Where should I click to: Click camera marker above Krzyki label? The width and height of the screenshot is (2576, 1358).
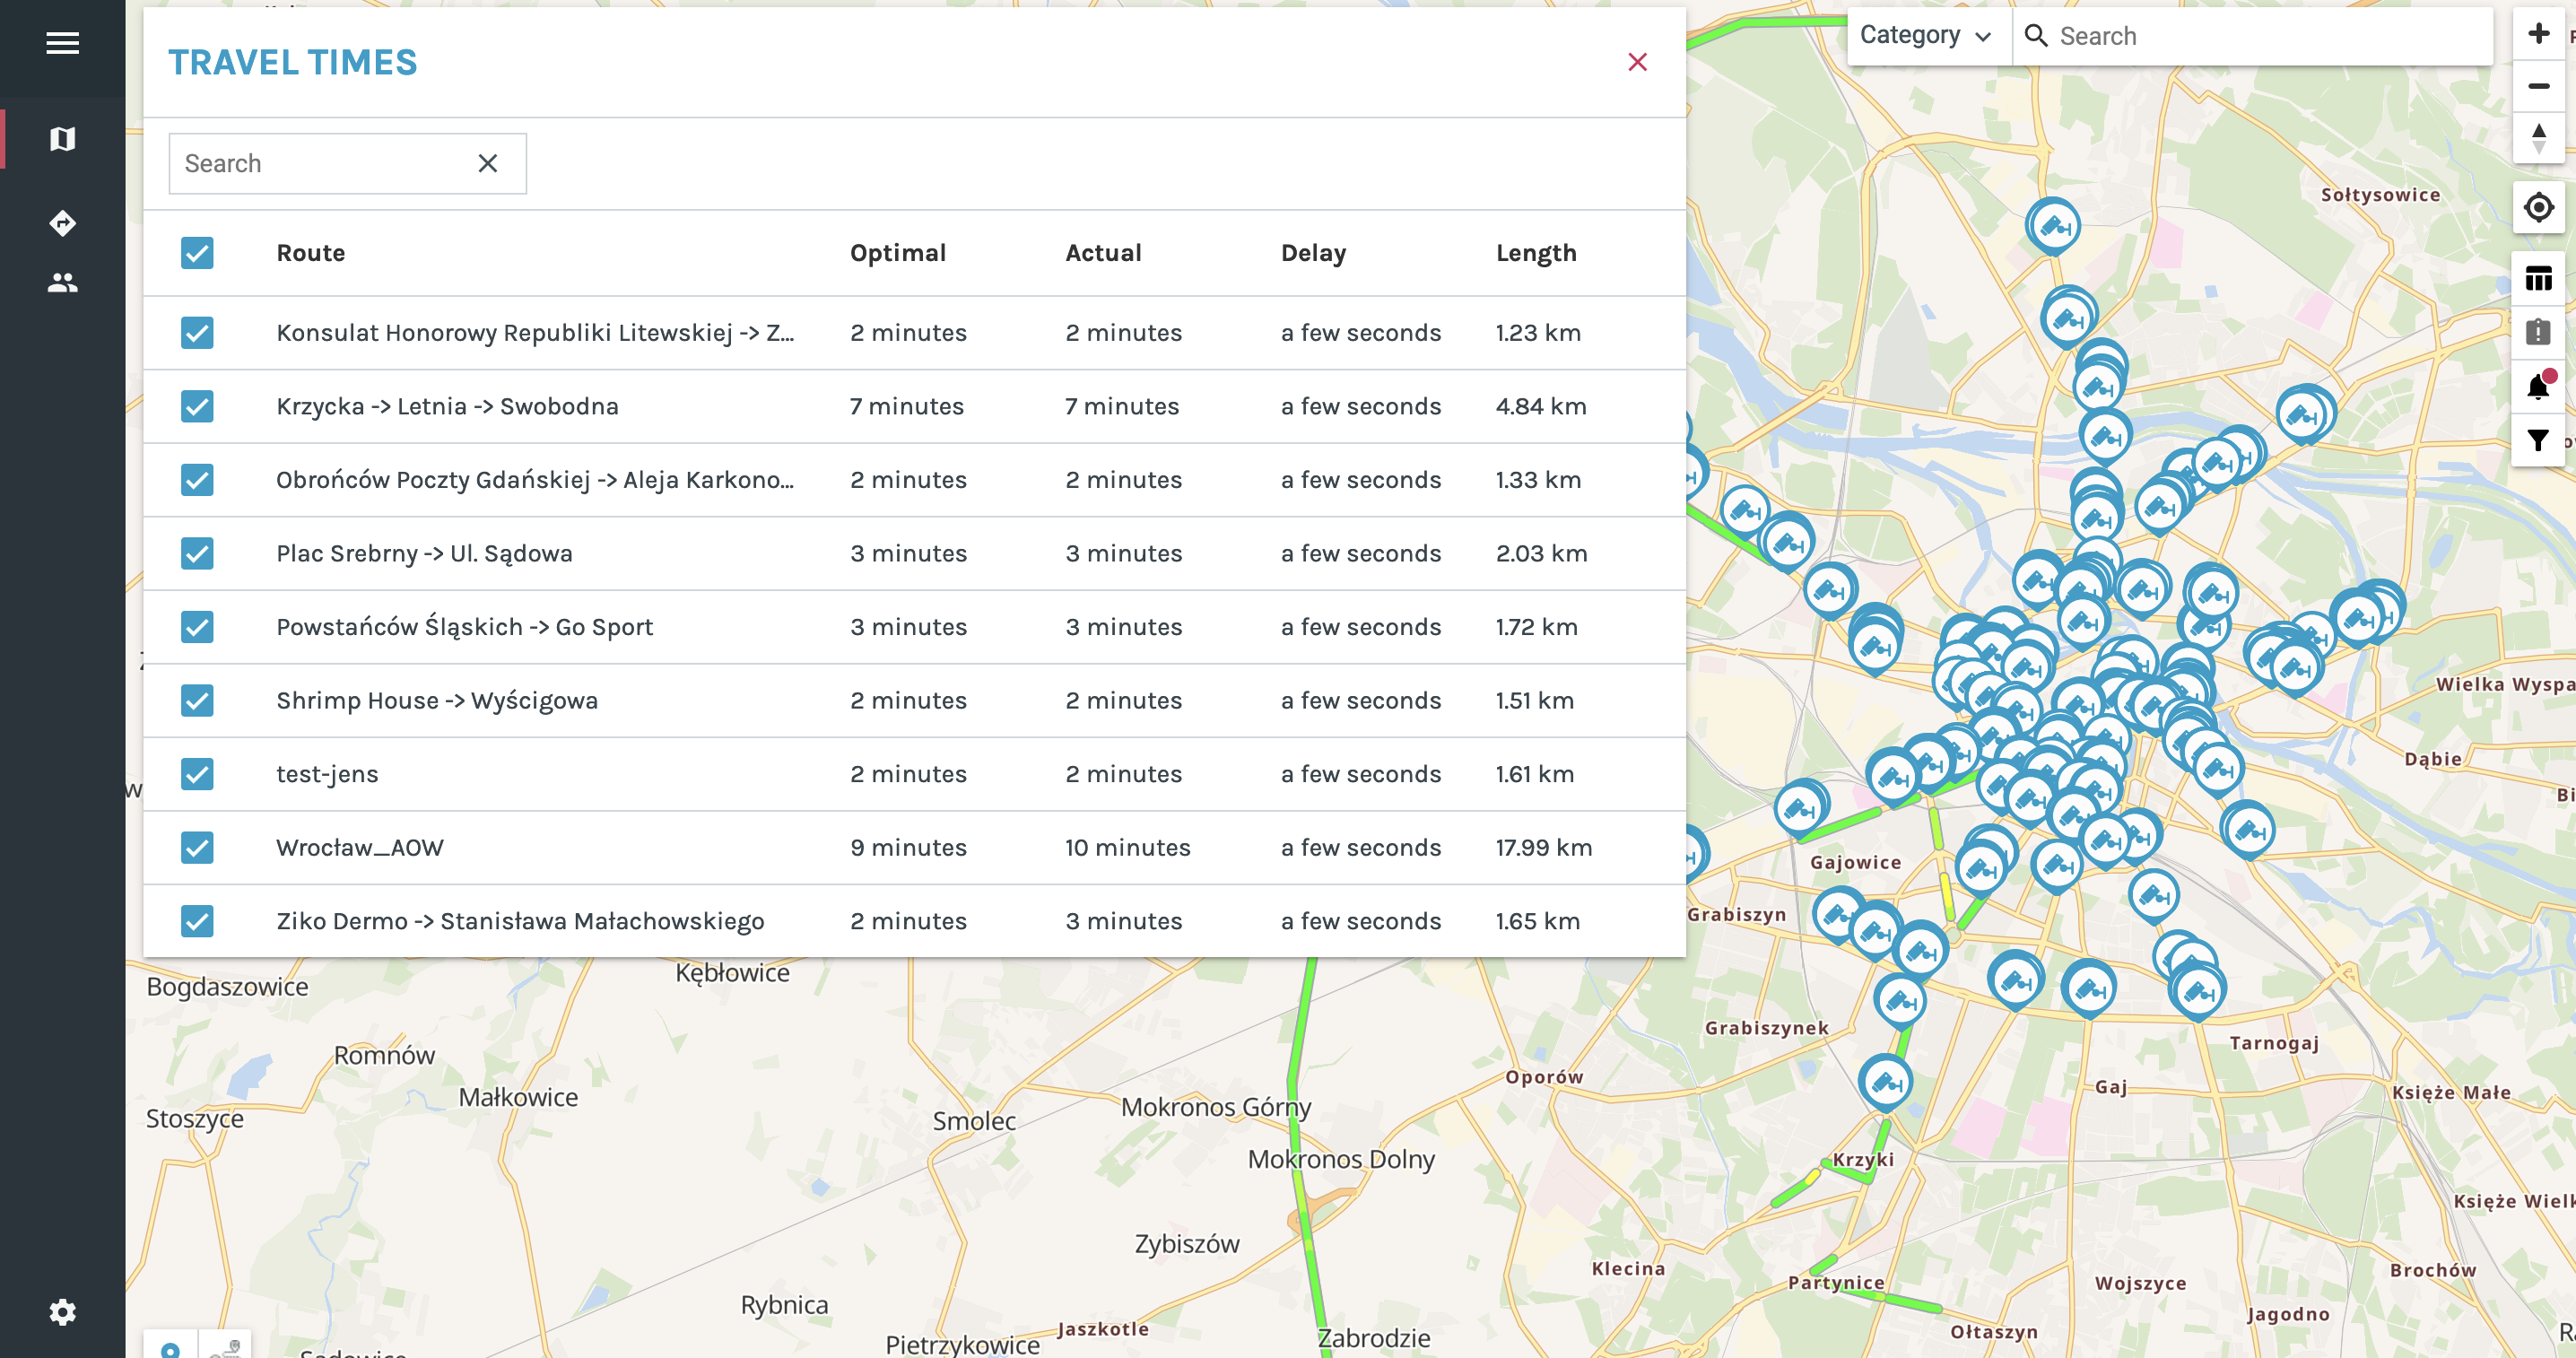click(1886, 1083)
